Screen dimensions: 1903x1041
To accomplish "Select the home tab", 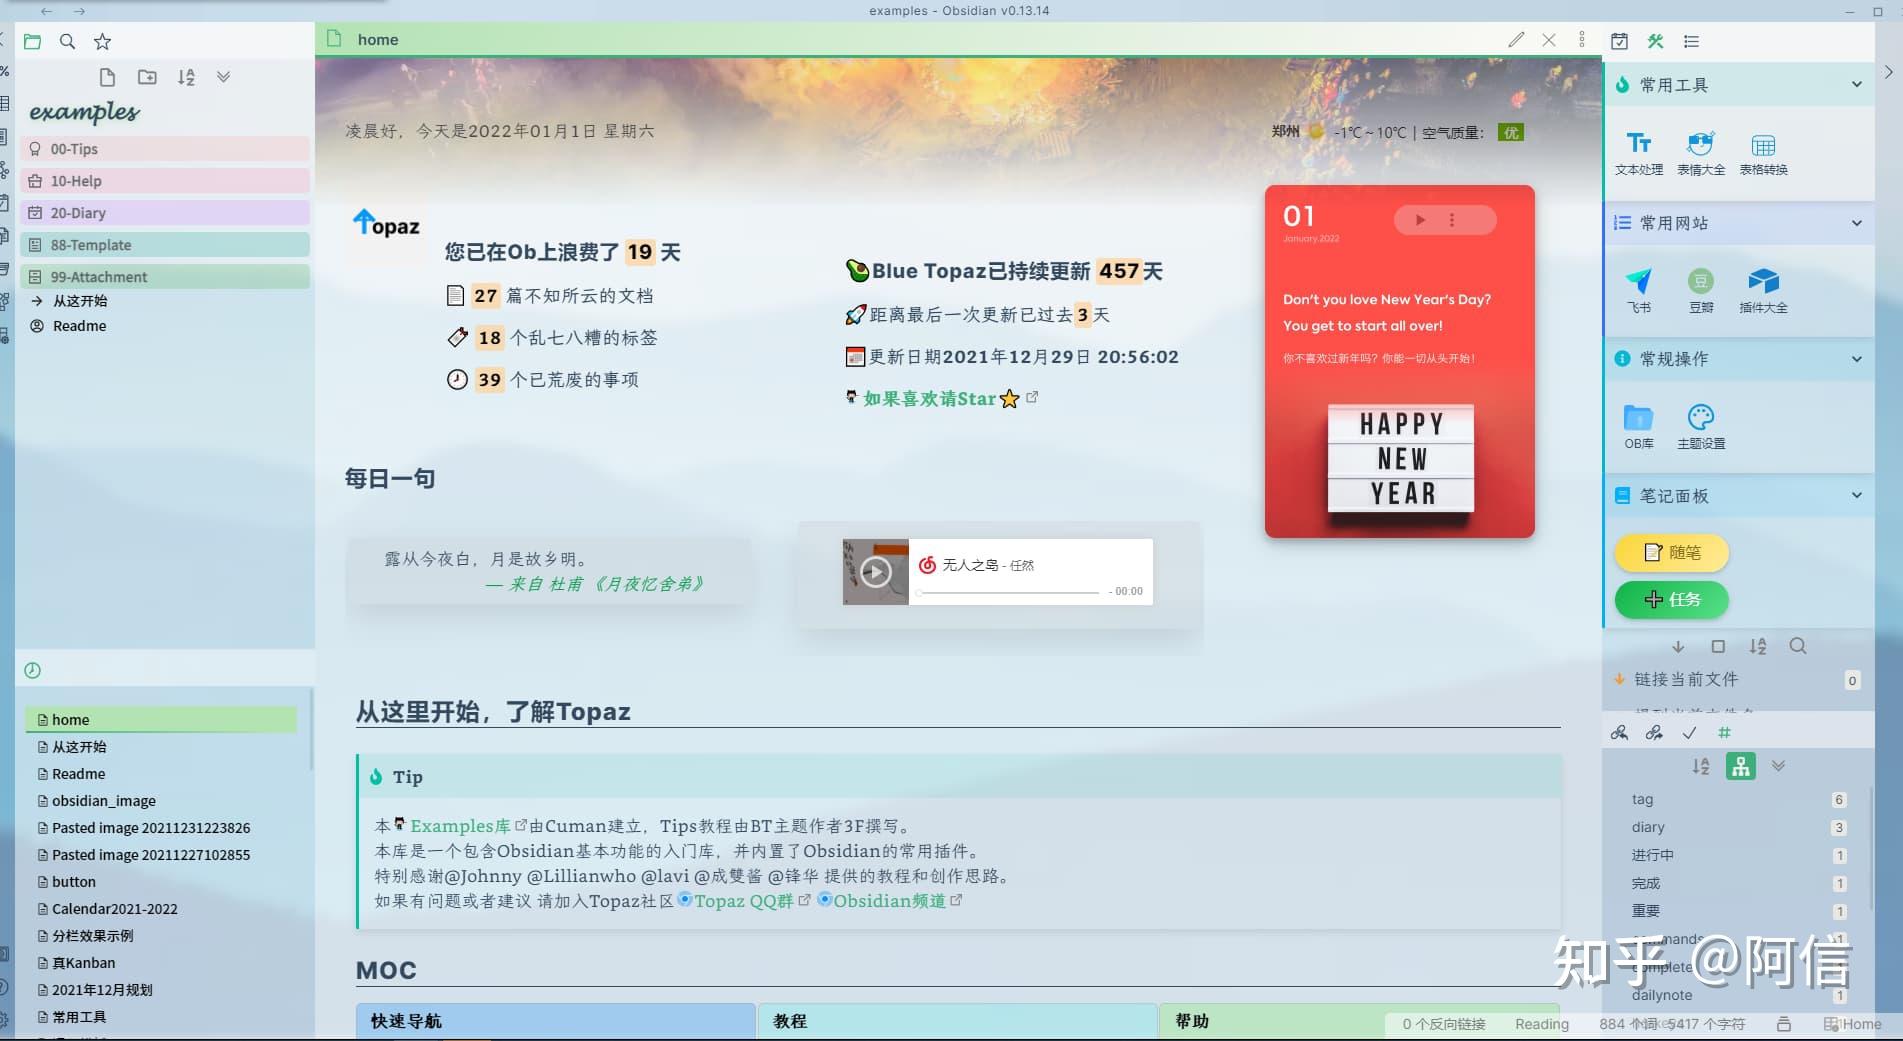I will coord(377,39).
